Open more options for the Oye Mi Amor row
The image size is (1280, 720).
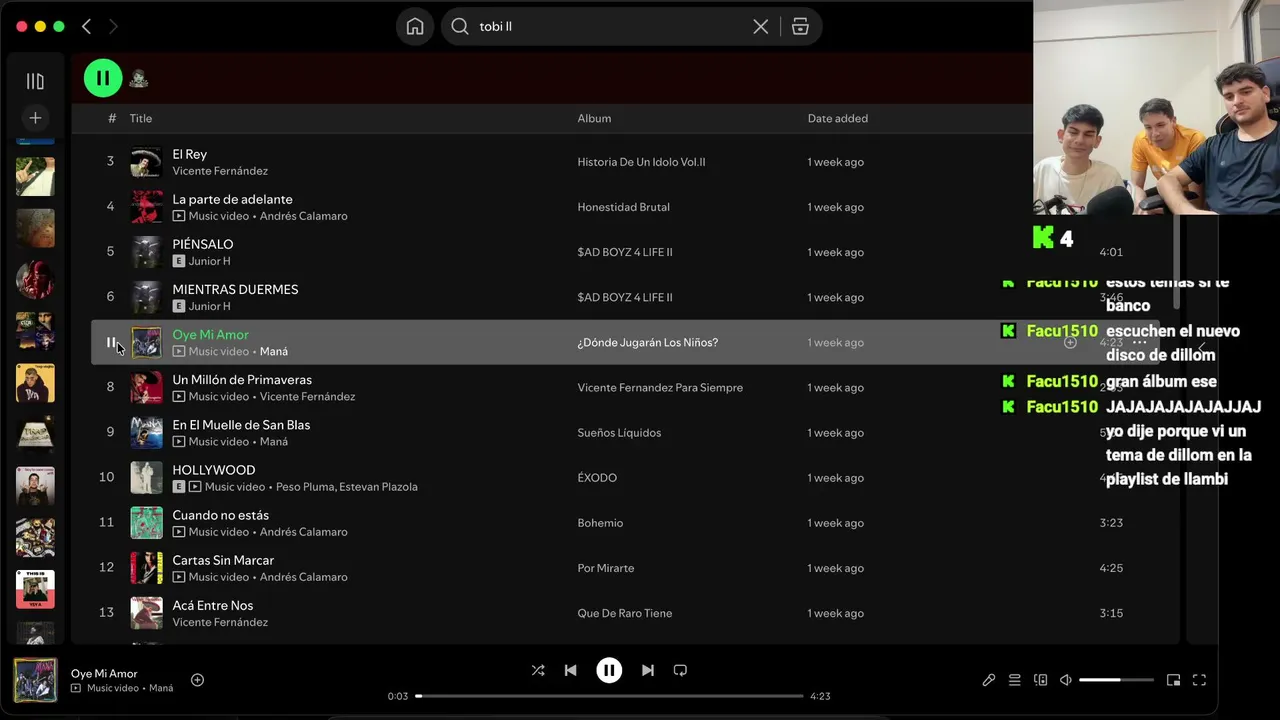point(1139,342)
